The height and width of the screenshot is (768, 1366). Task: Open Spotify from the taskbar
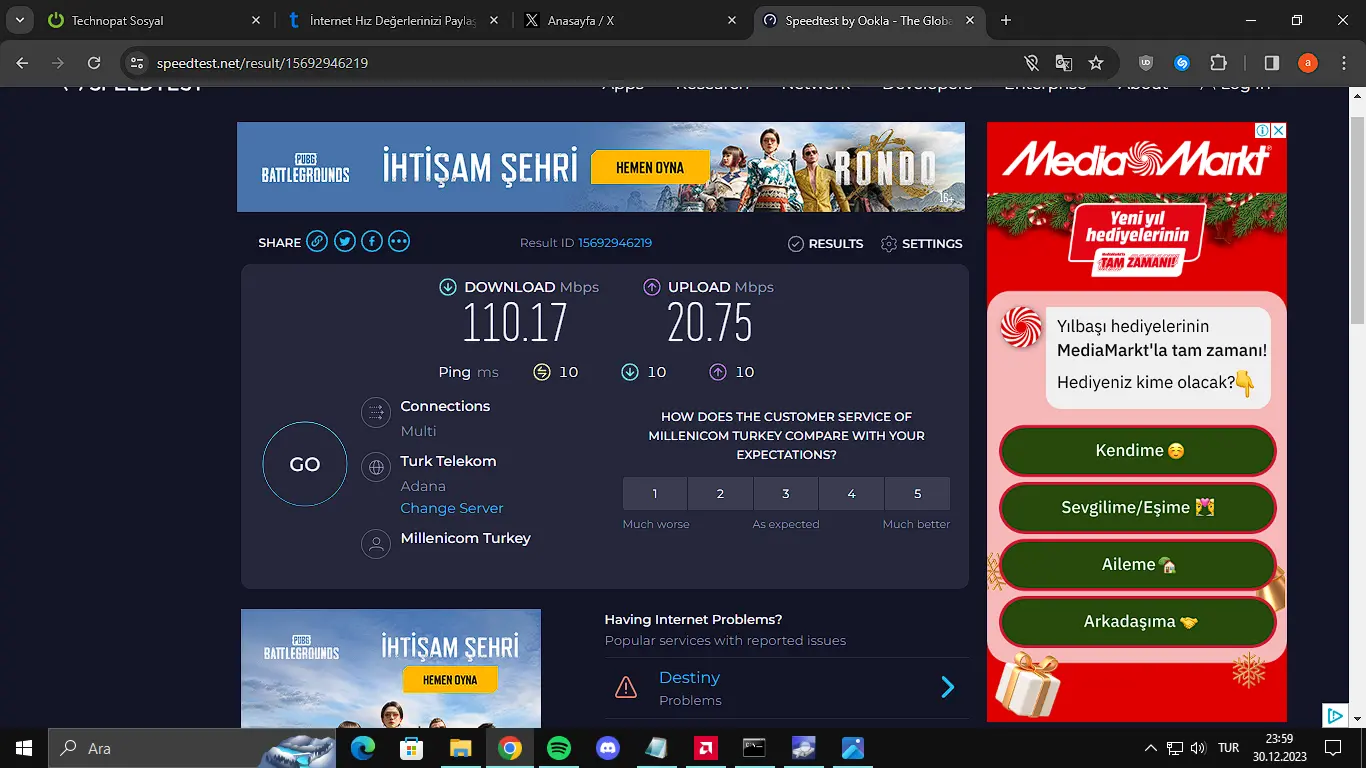pyautogui.click(x=559, y=748)
